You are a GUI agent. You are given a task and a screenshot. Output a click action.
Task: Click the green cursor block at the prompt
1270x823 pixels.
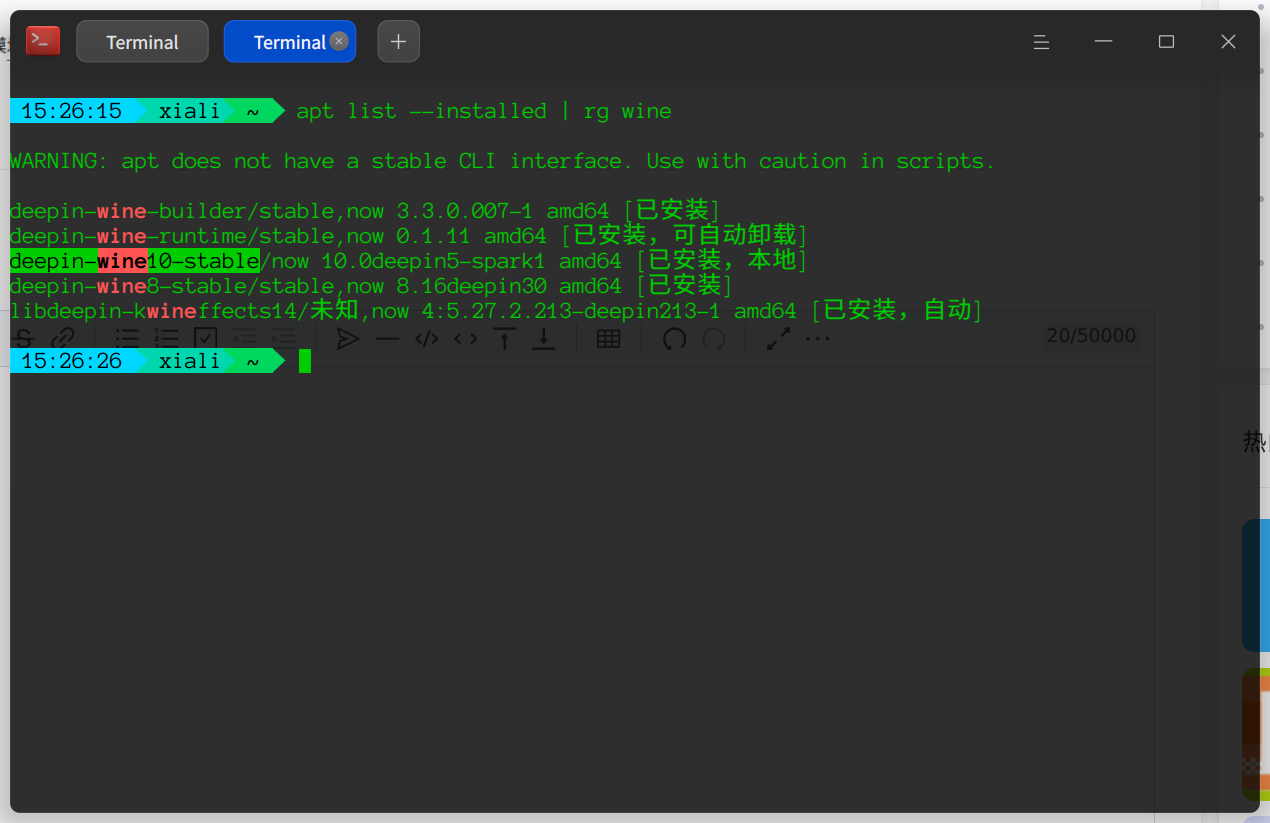(304, 361)
